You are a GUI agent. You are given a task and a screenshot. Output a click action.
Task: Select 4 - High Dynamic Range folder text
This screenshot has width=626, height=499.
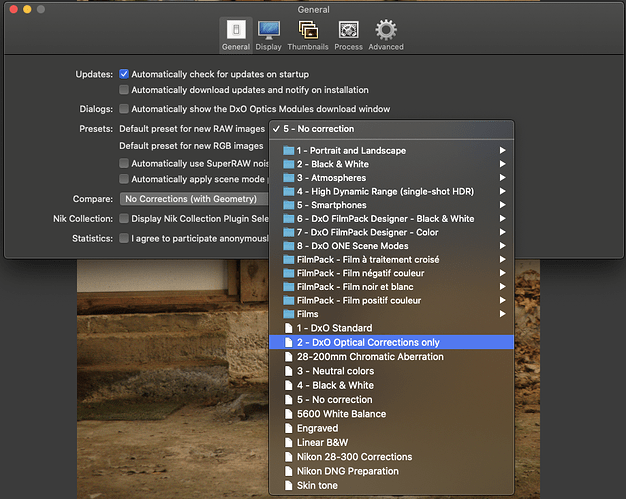pos(385,191)
